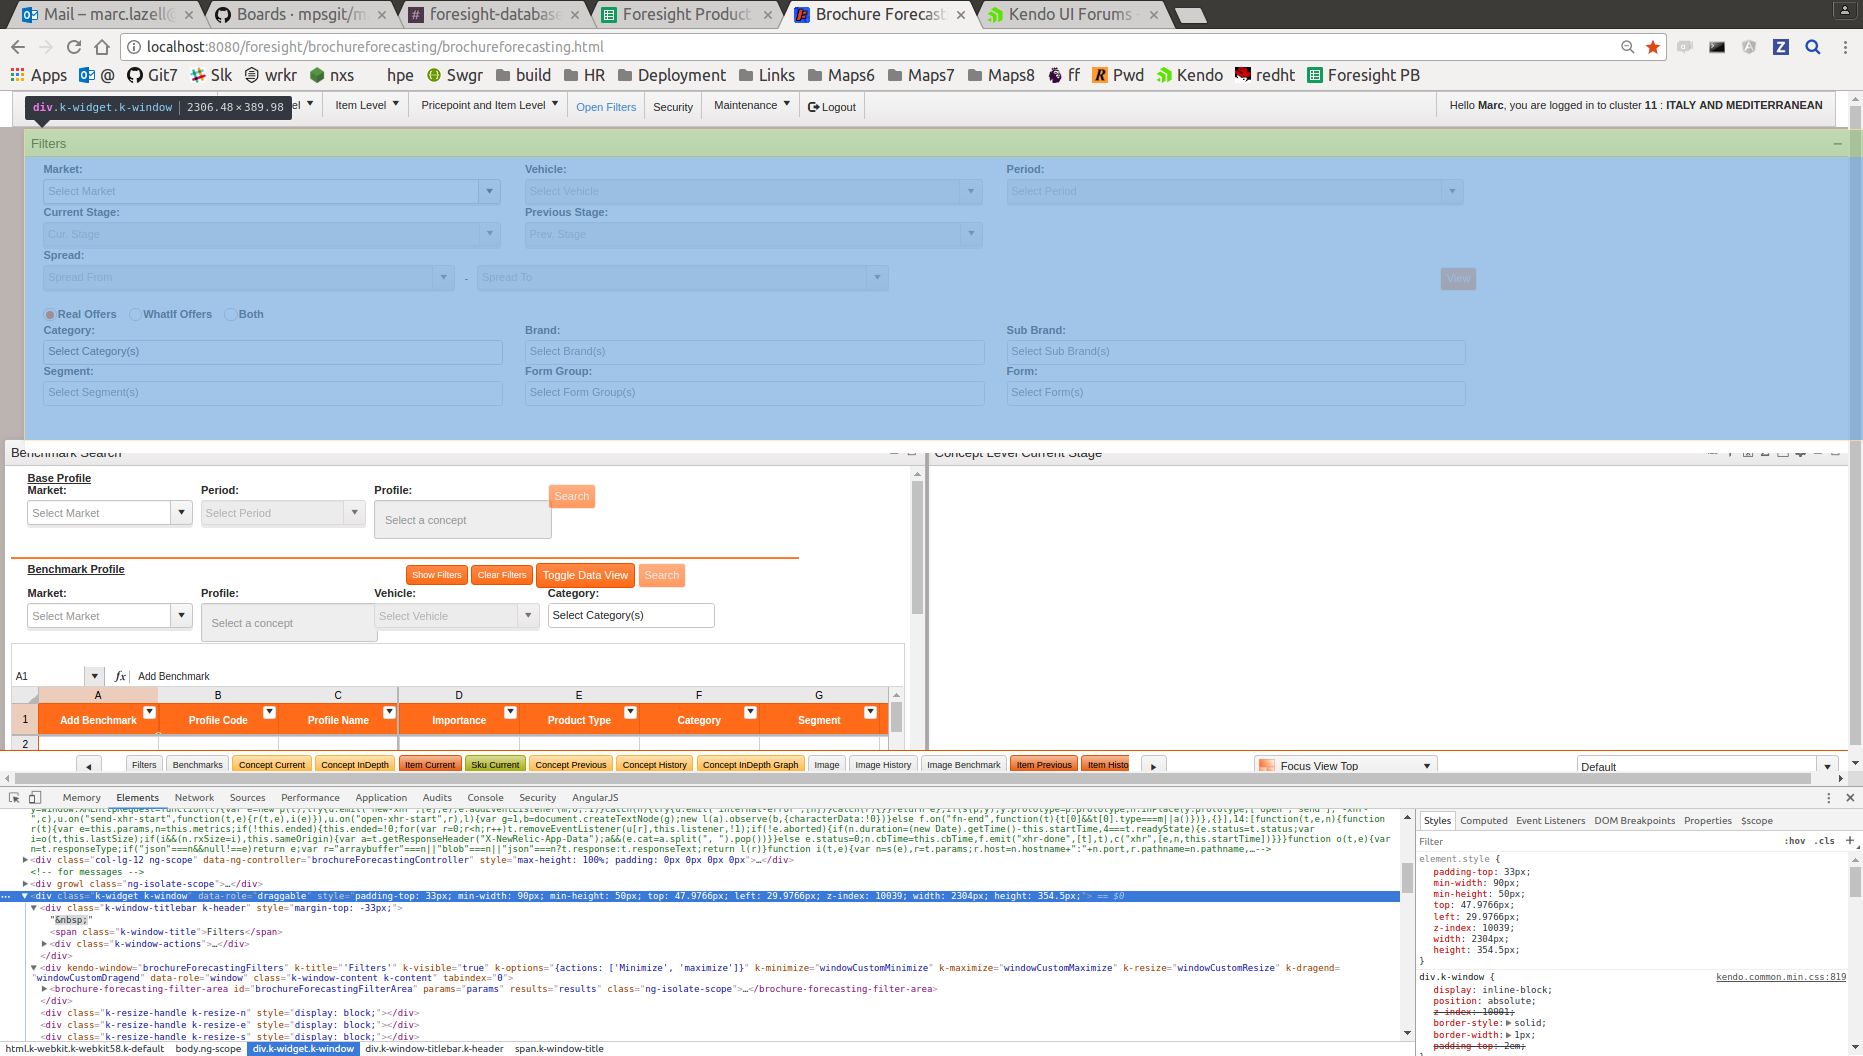The image size is (1863, 1056).
Task: Click Search beside Toggle Data View
Action: (x=661, y=575)
